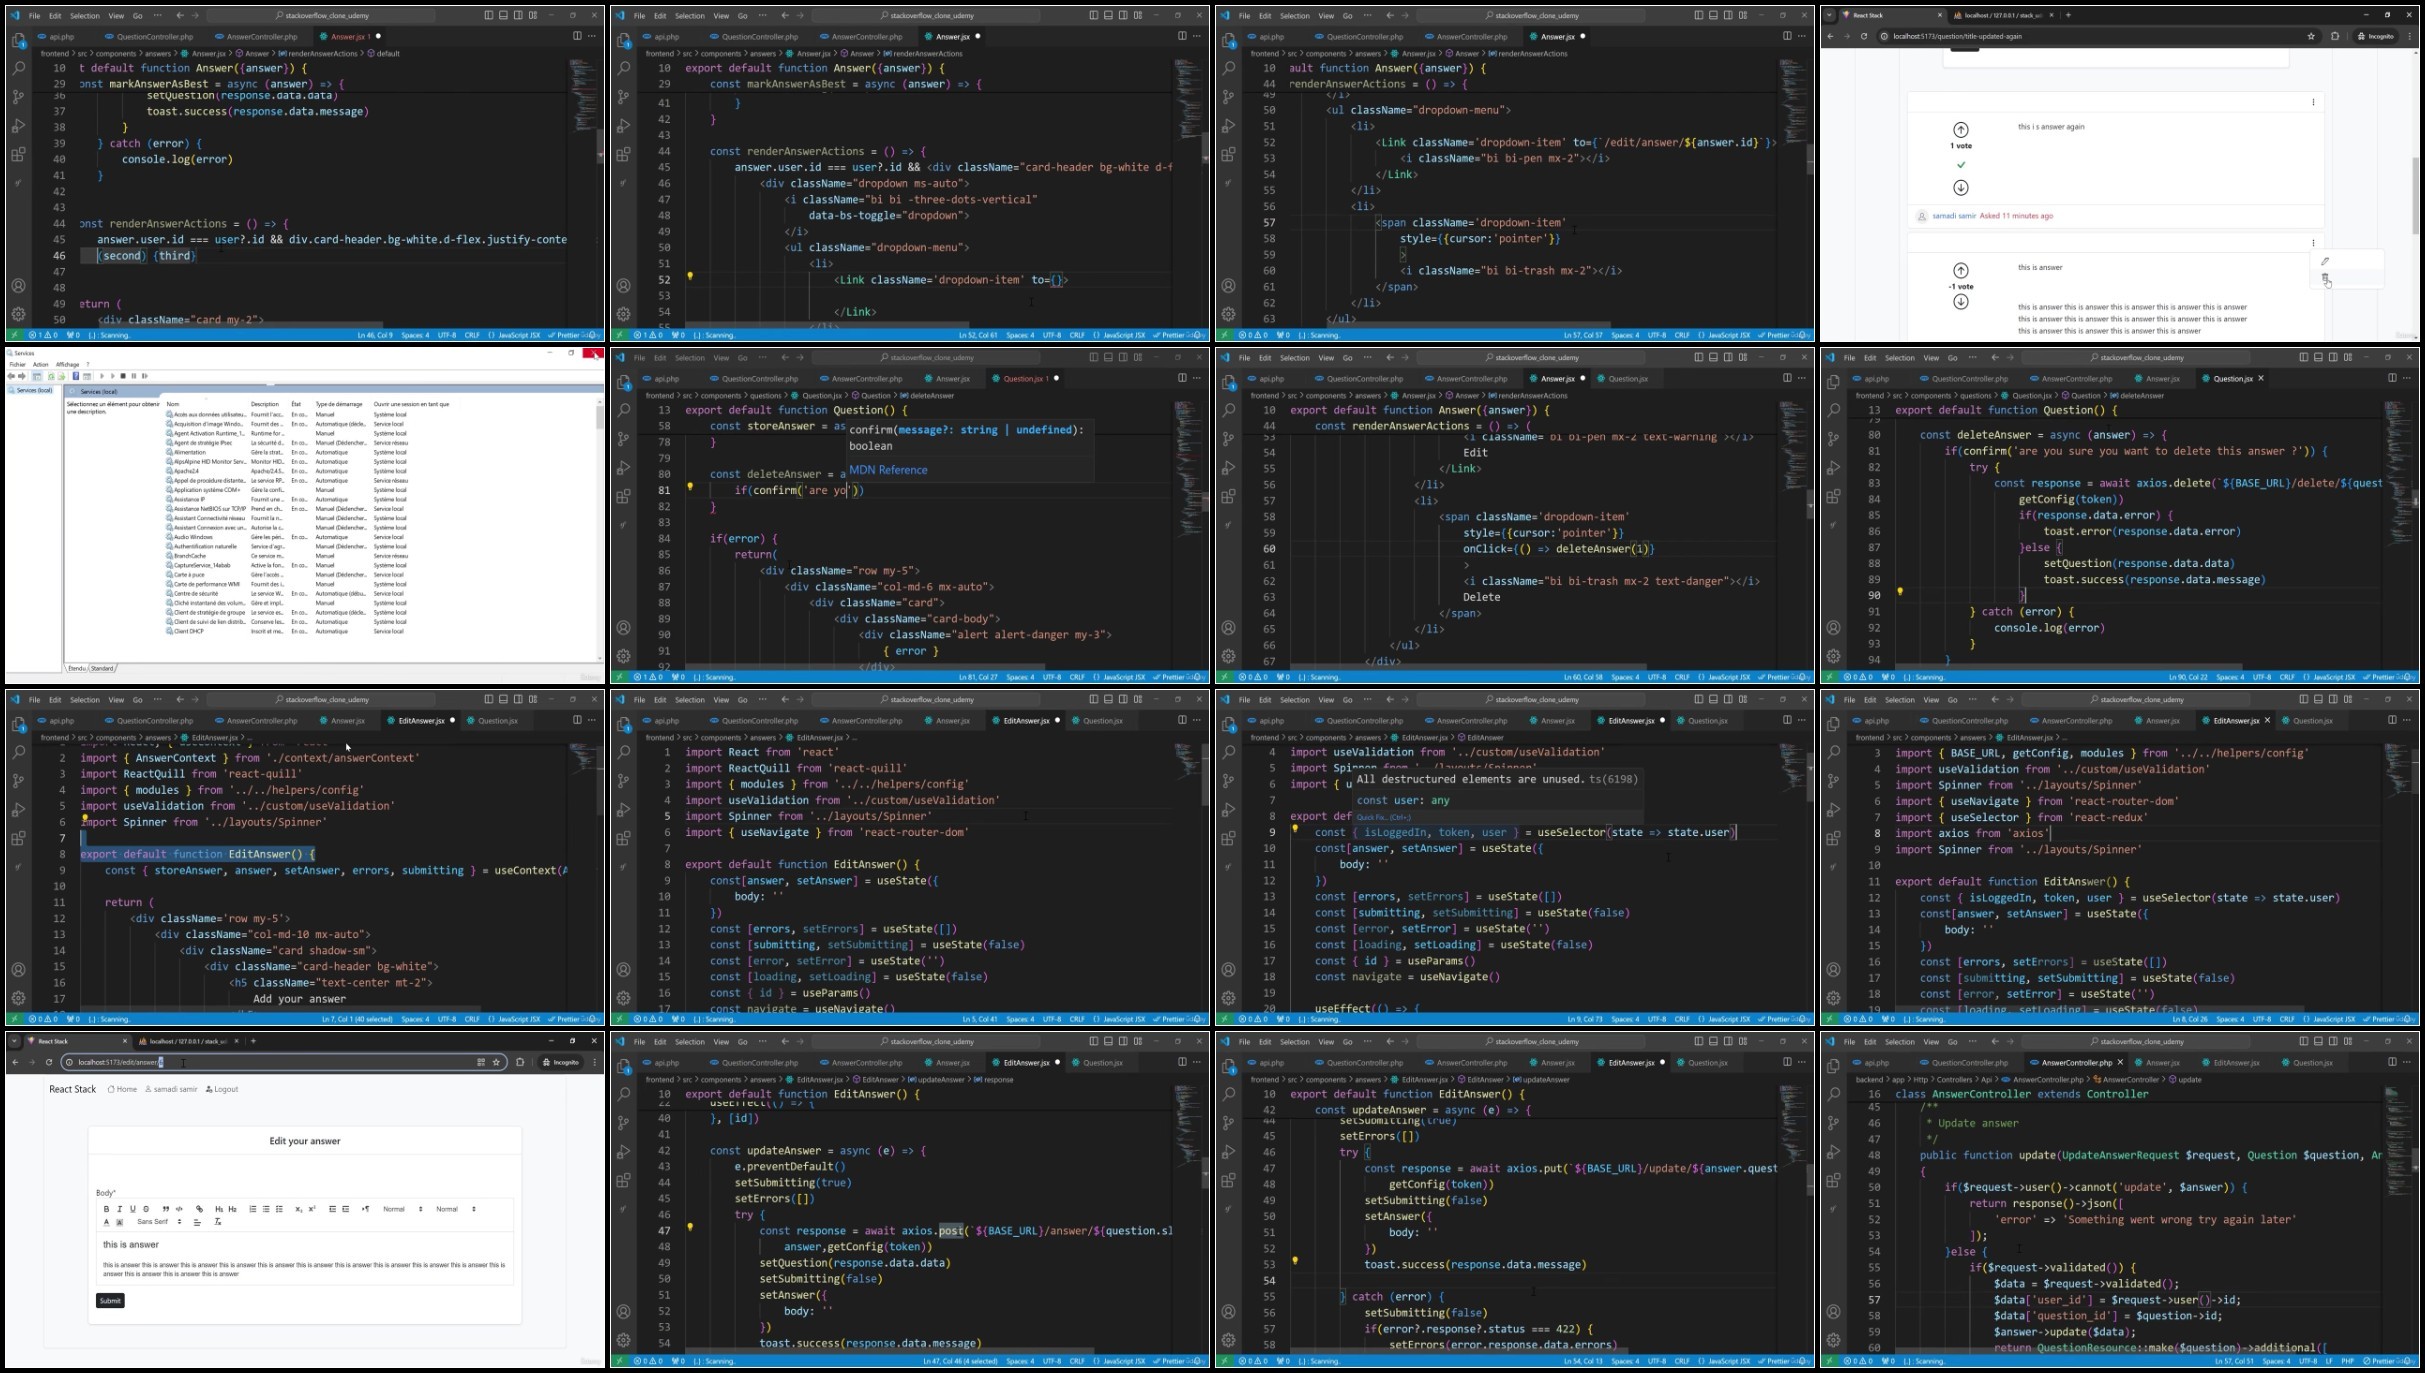Click the MDN Reference link in confirm tooltip
The width and height of the screenshot is (2425, 1373).
[x=888, y=470]
